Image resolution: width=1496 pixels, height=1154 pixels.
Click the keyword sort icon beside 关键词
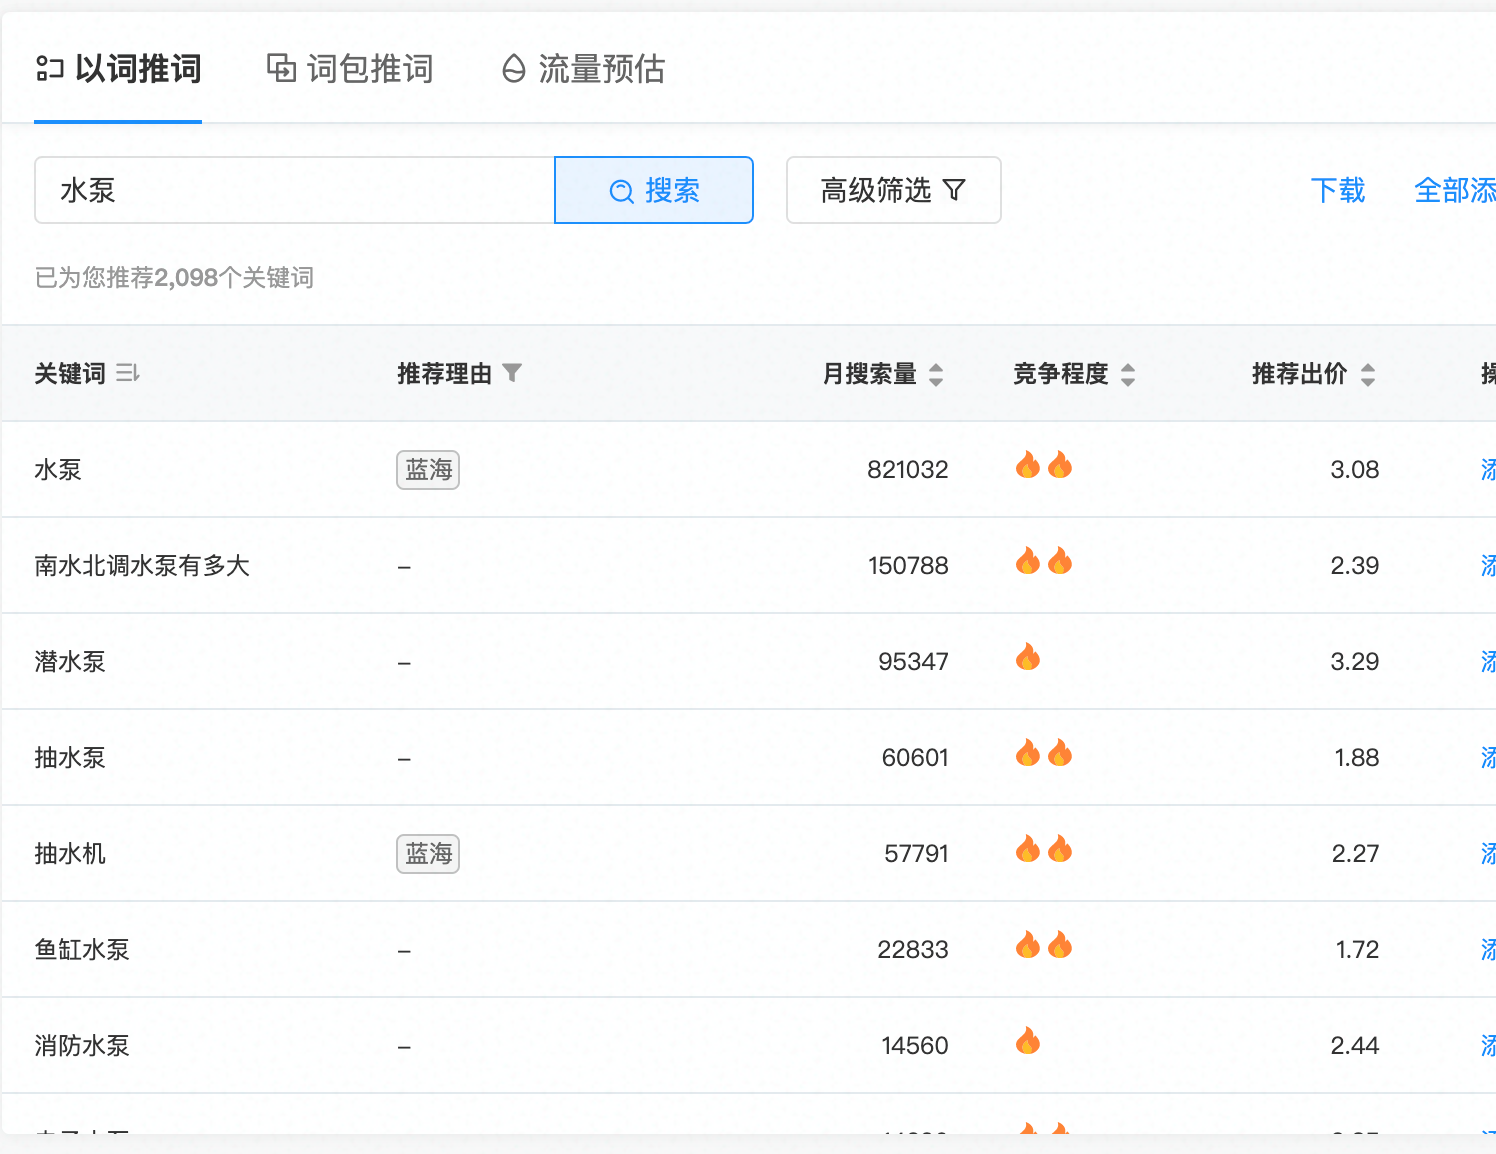pos(127,374)
